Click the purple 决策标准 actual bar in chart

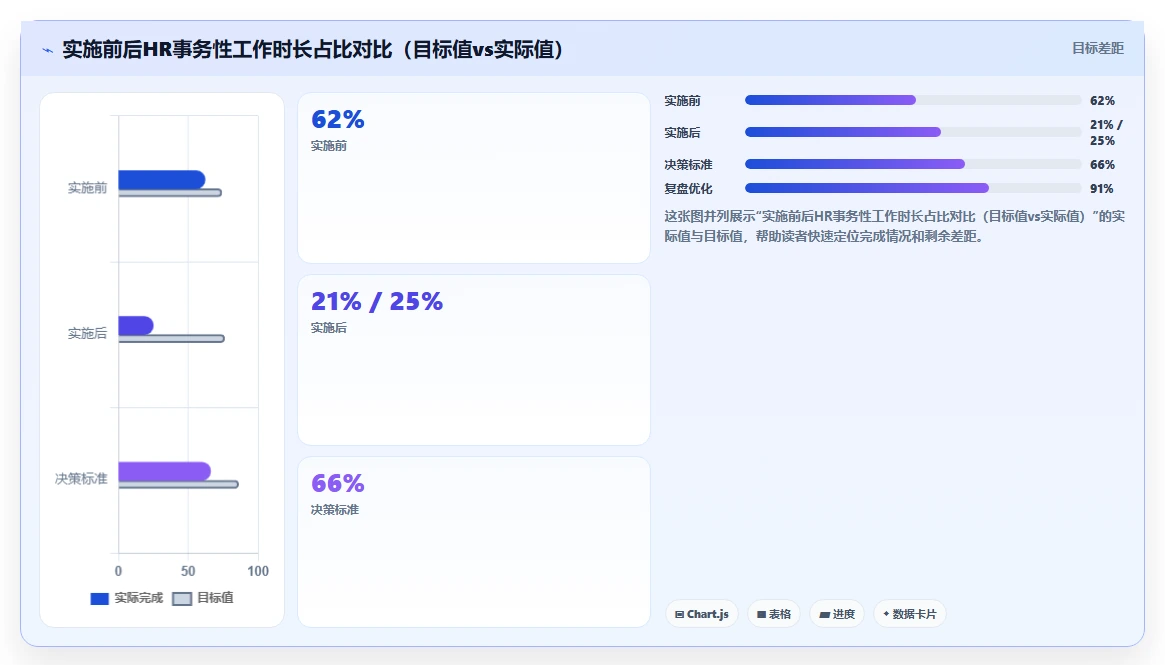164,471
